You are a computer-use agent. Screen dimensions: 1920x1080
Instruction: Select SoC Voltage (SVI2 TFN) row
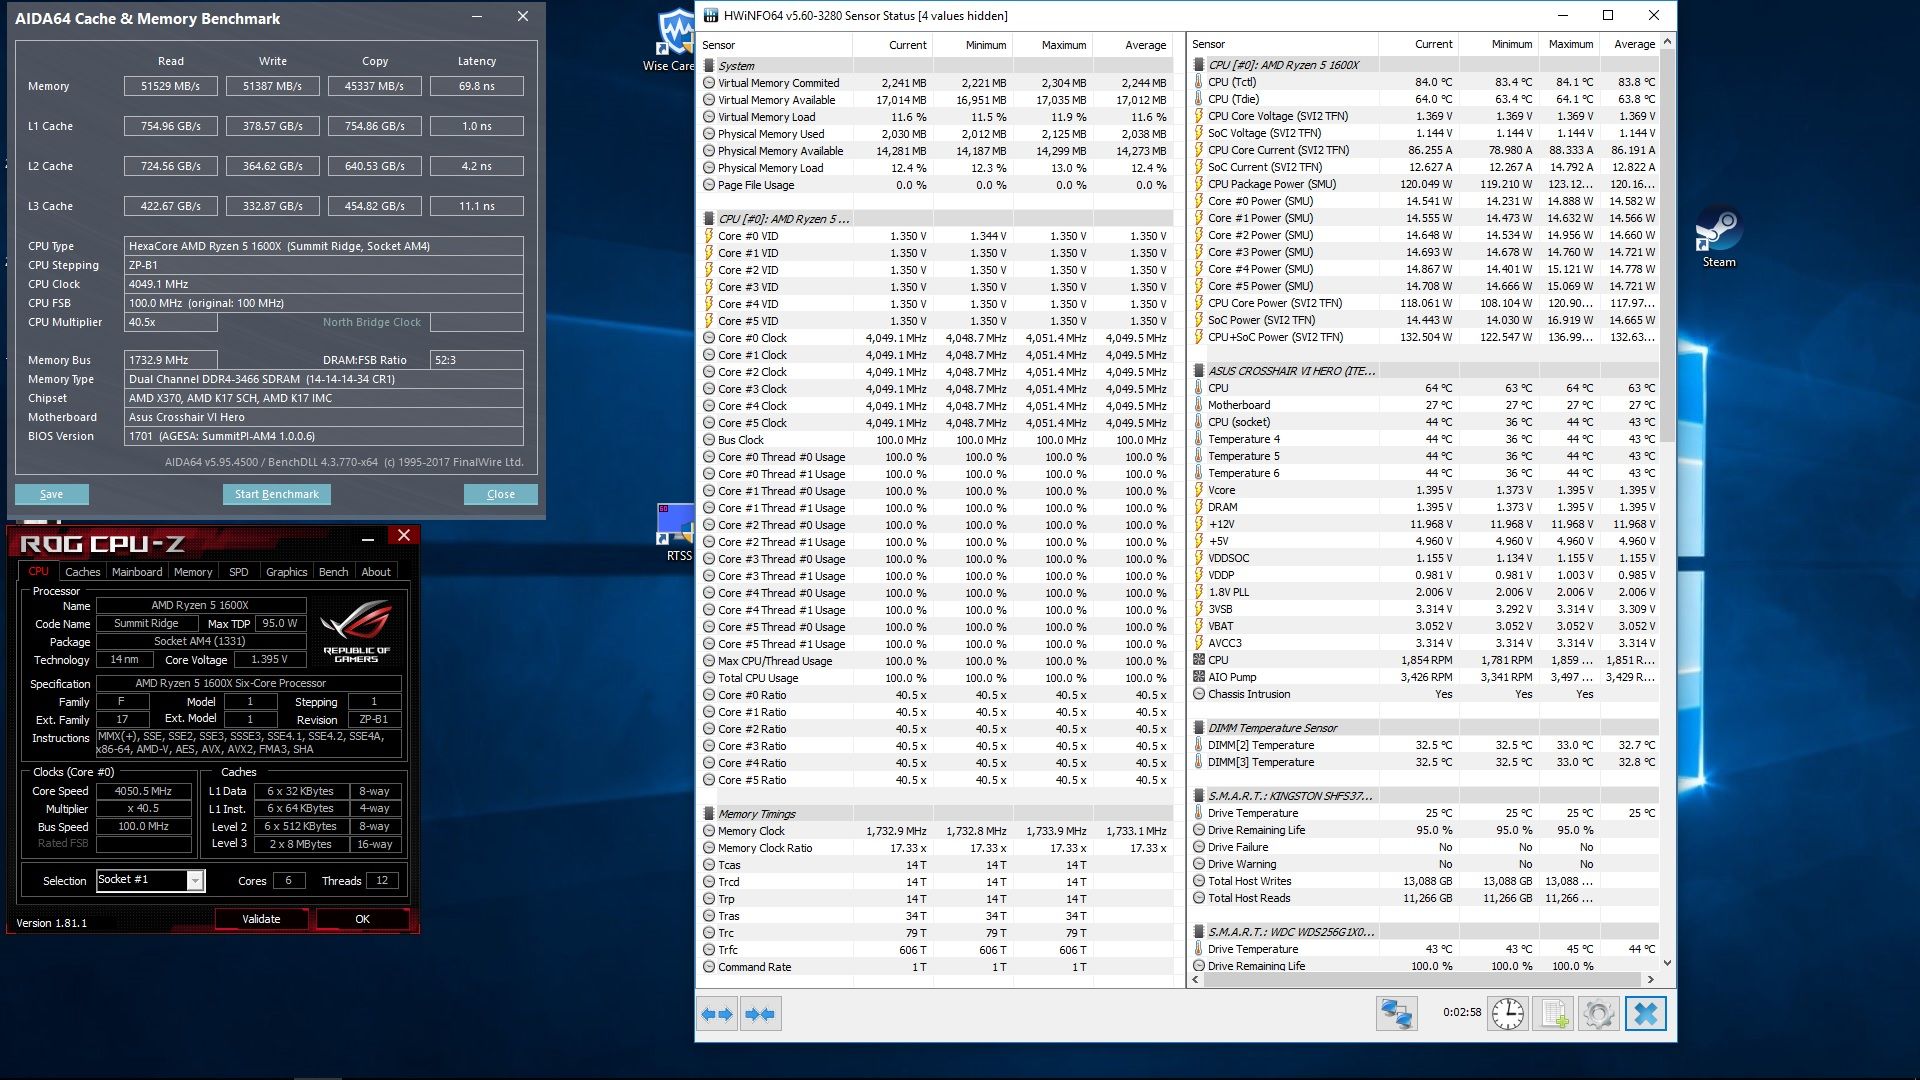[x=1425, y=133]
